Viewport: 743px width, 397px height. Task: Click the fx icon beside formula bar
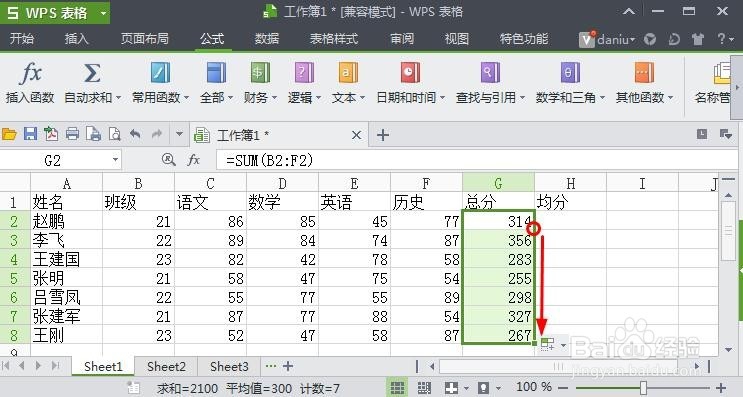[193, 160]
